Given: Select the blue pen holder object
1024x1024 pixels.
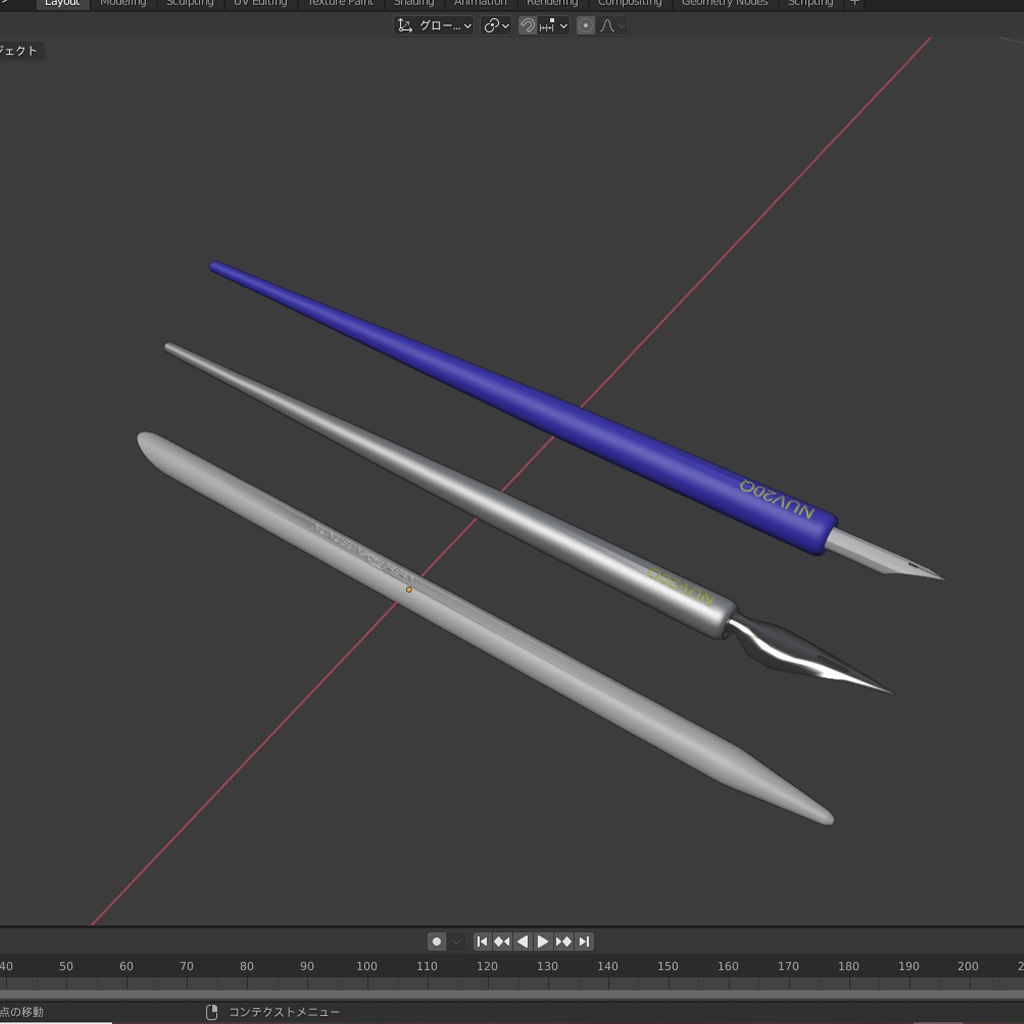Looking at the screenshot, I should click(x=522, y=408).
